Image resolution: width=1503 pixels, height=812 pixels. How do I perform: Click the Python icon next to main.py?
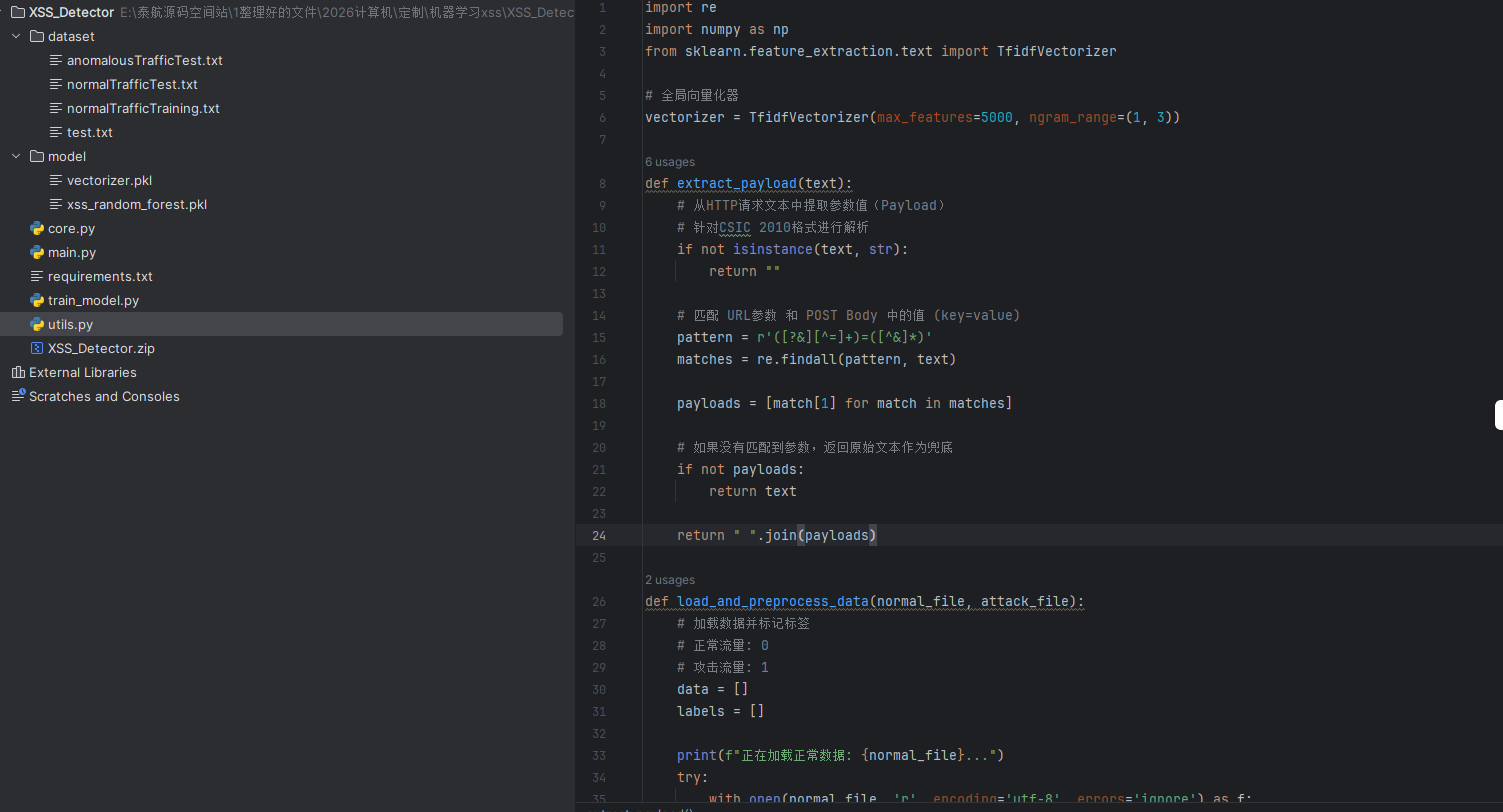click(x=37, y=252)
